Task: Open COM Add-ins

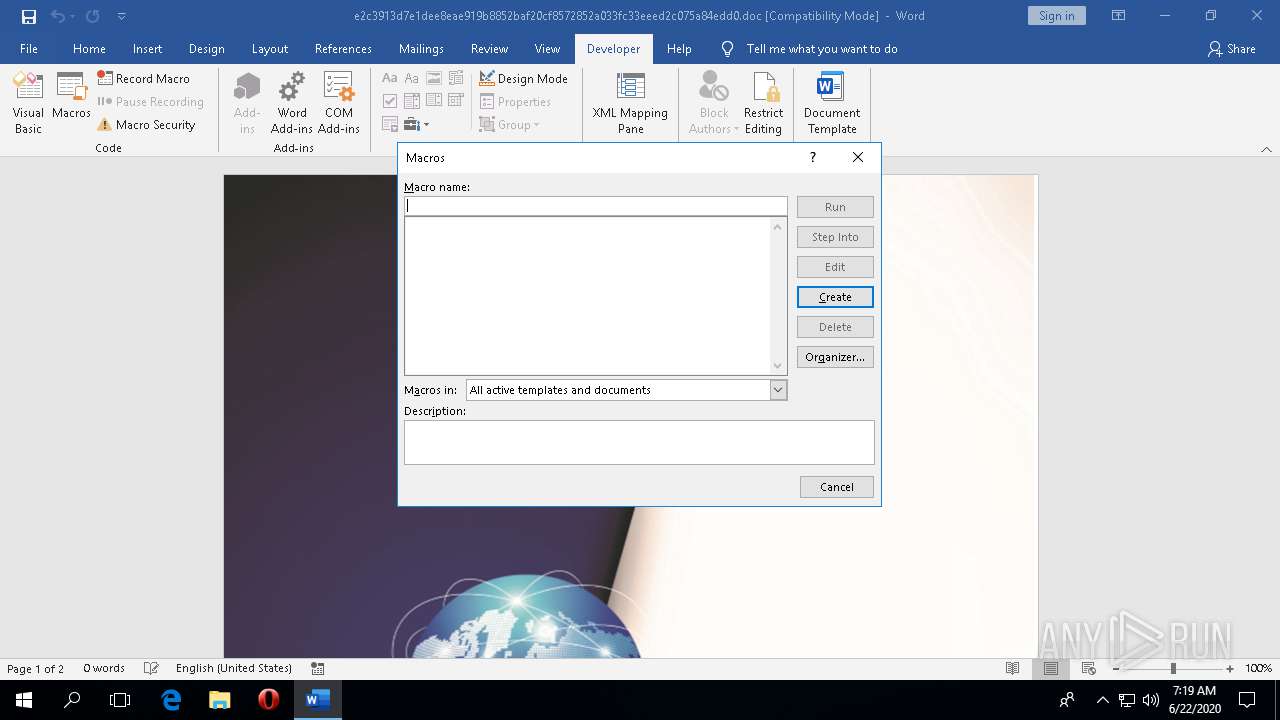Action: click(x=339, y=103)
